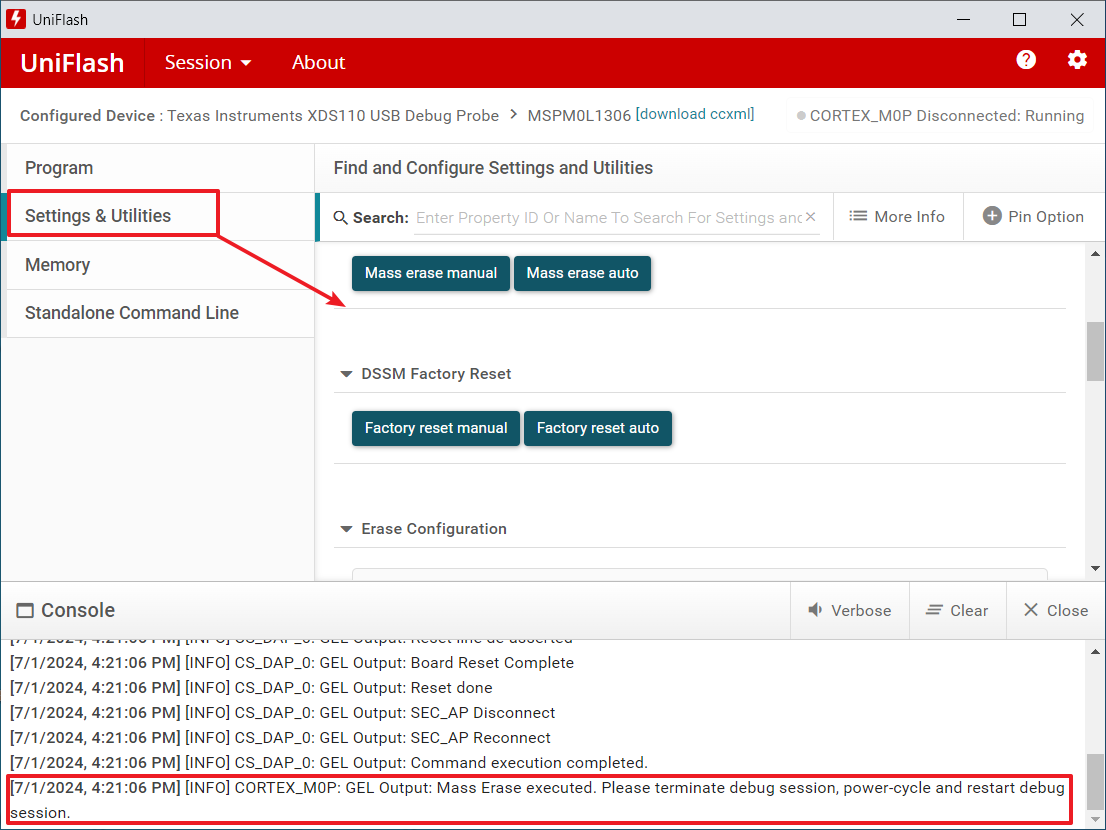Screen dimensions: 1106x830
Task: Collapse the Erase Configuration section
Action: (x=347, y=529)
